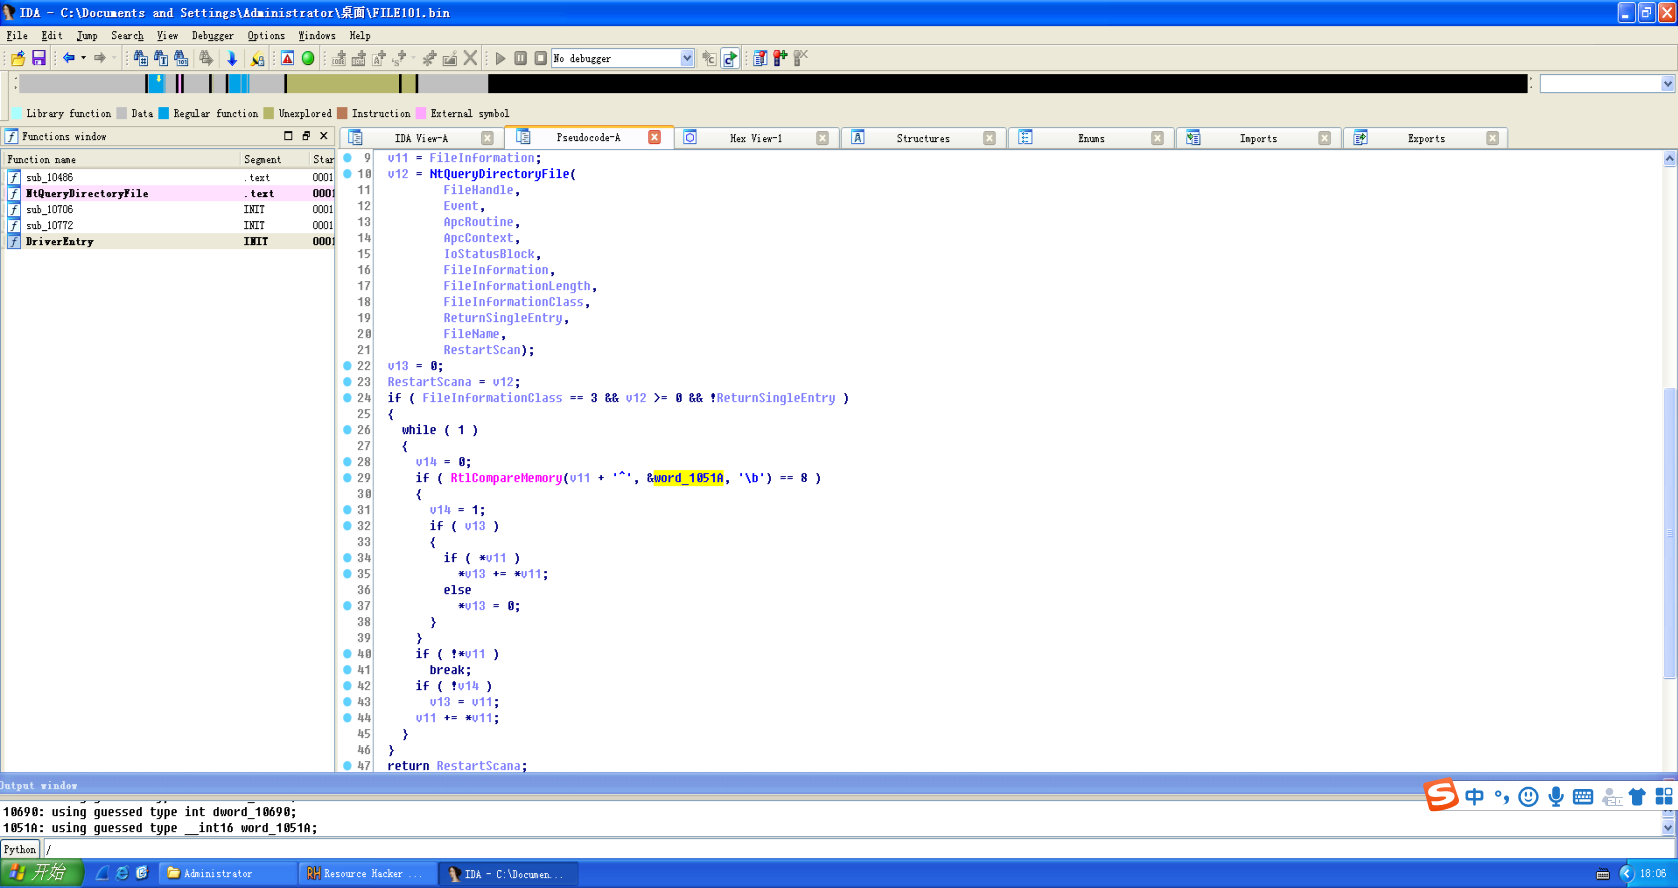Terminate process with the stop icon
The image size is (1678, 888).
click(x=541, y=58)
